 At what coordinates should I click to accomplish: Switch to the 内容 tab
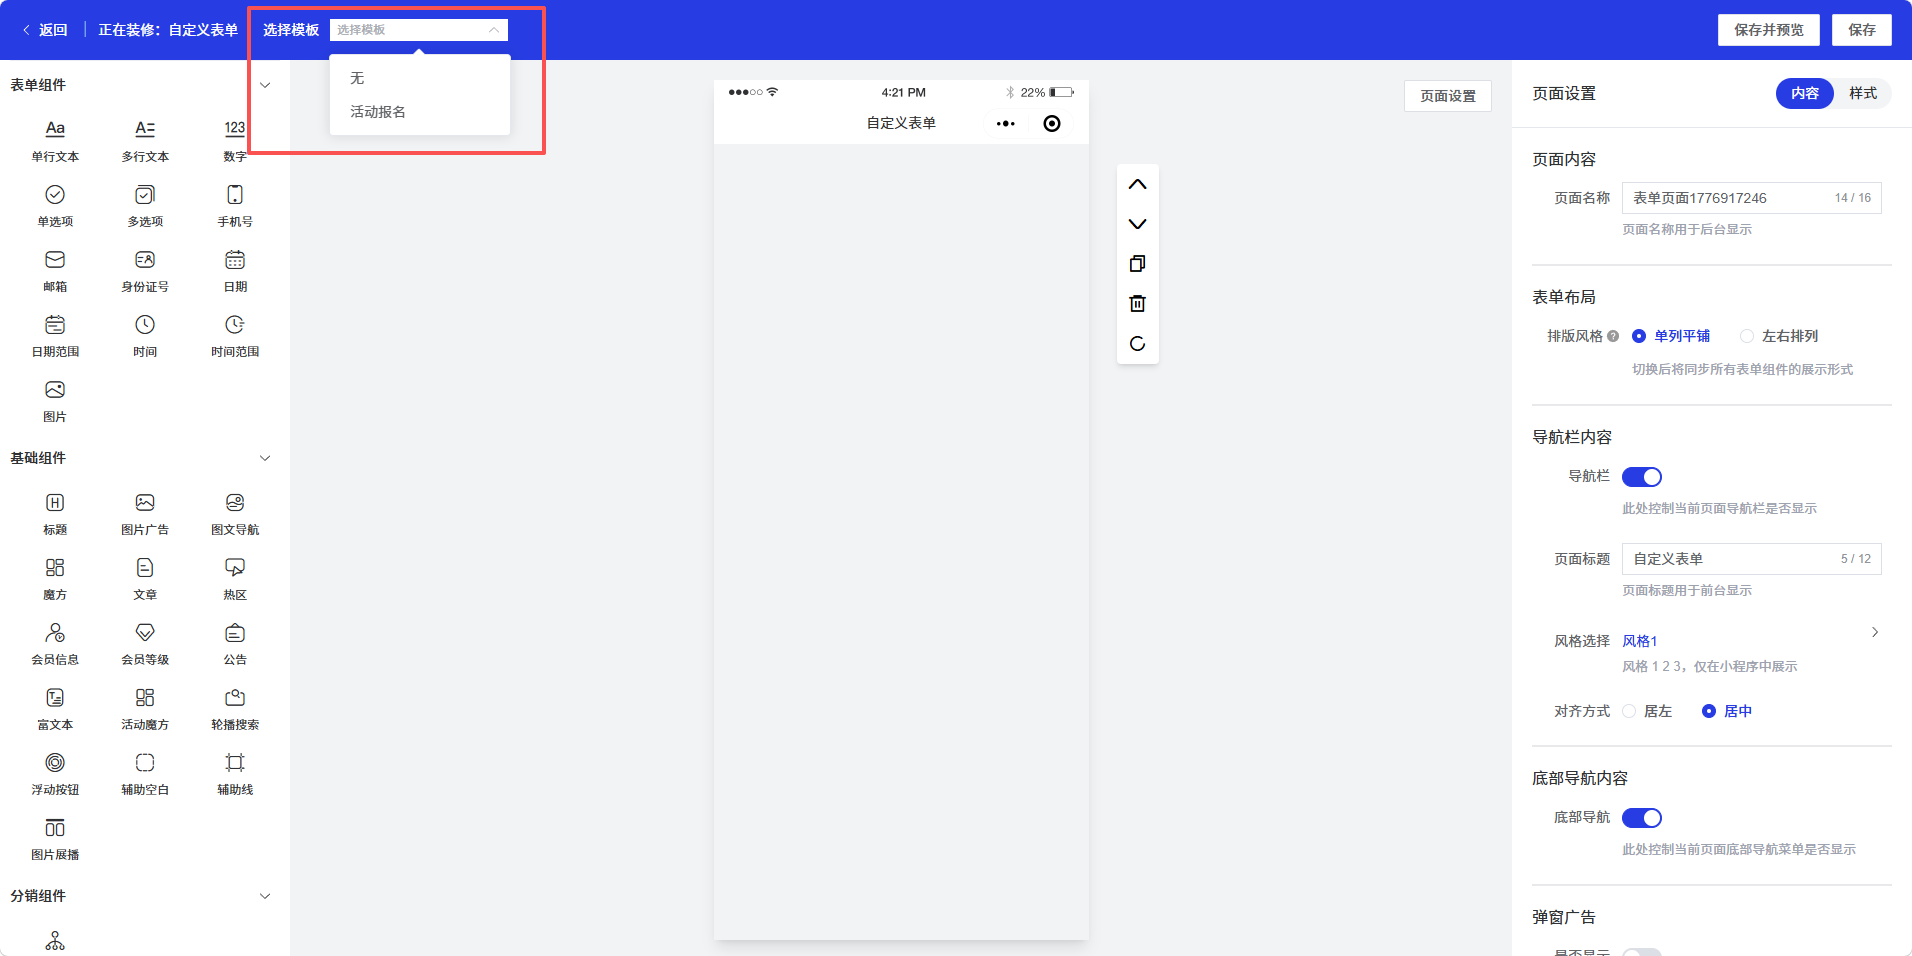tap(1805, 93)
